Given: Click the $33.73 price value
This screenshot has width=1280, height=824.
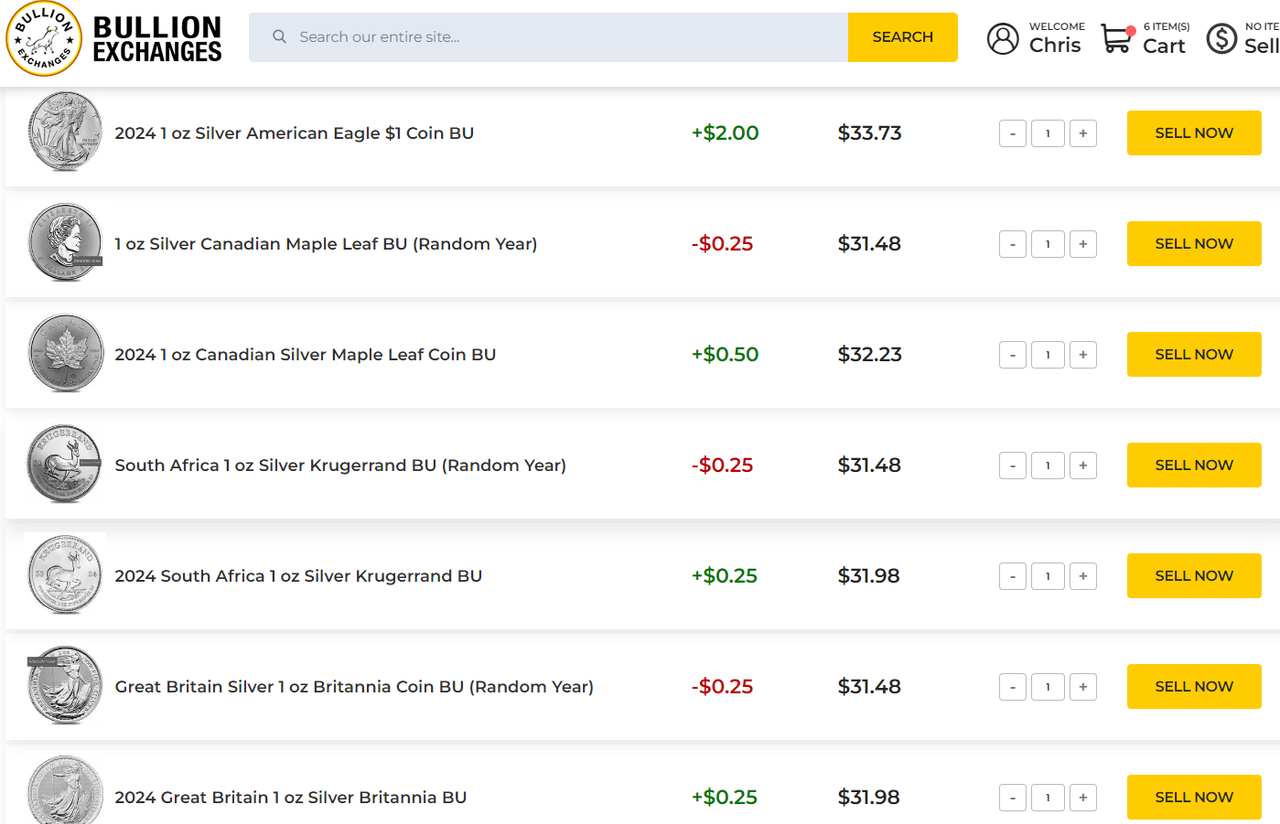Looking at the screenshot, I should pyautogui.click(x=870, y=133).
